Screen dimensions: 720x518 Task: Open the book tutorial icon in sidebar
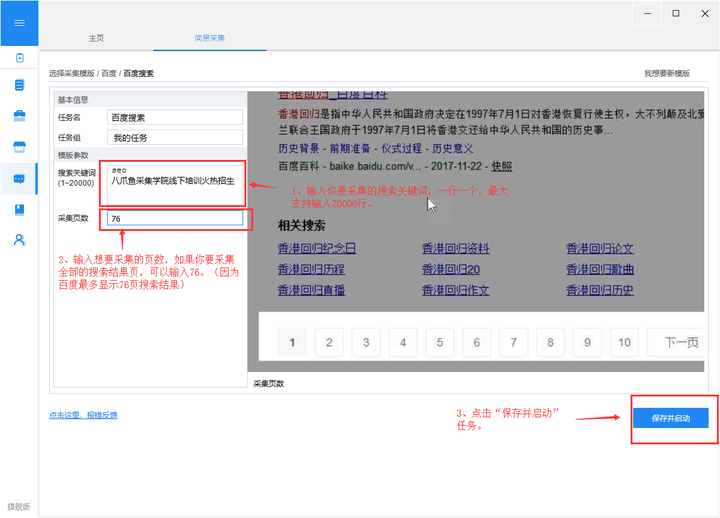point(19,210)
